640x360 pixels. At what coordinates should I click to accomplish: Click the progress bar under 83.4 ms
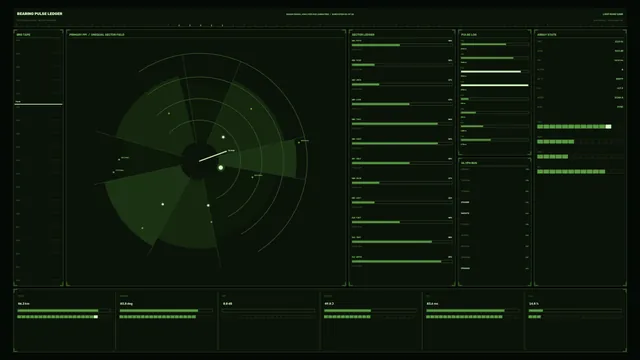pyautogui.click(x=473, y=311)
